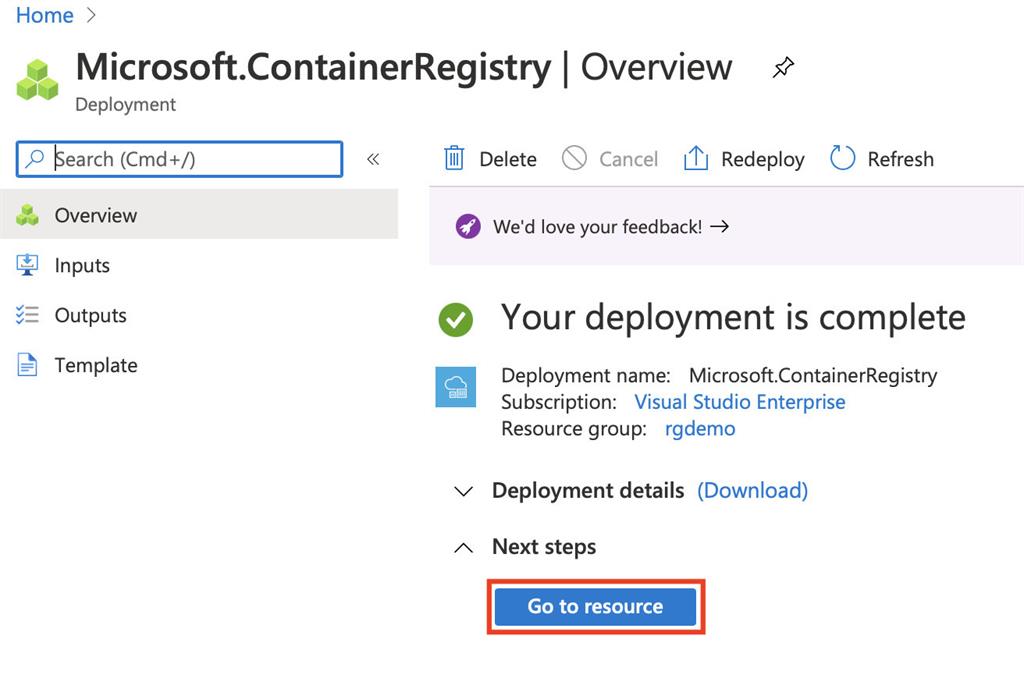Pin the deployment using the pin icon
Viewport: 1024px width, 696px height.
pyautogui.click(x=782, y=66)
